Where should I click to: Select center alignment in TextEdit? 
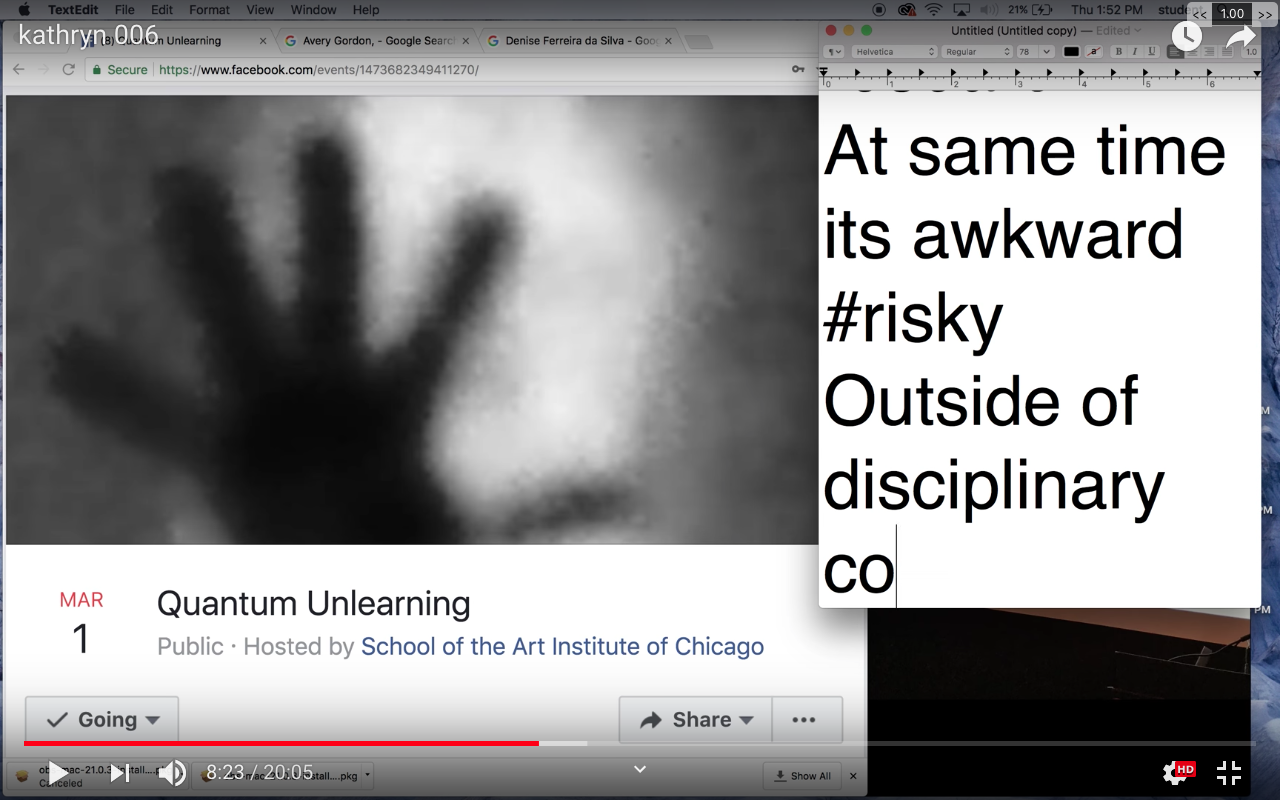(x=1192, y=51)
